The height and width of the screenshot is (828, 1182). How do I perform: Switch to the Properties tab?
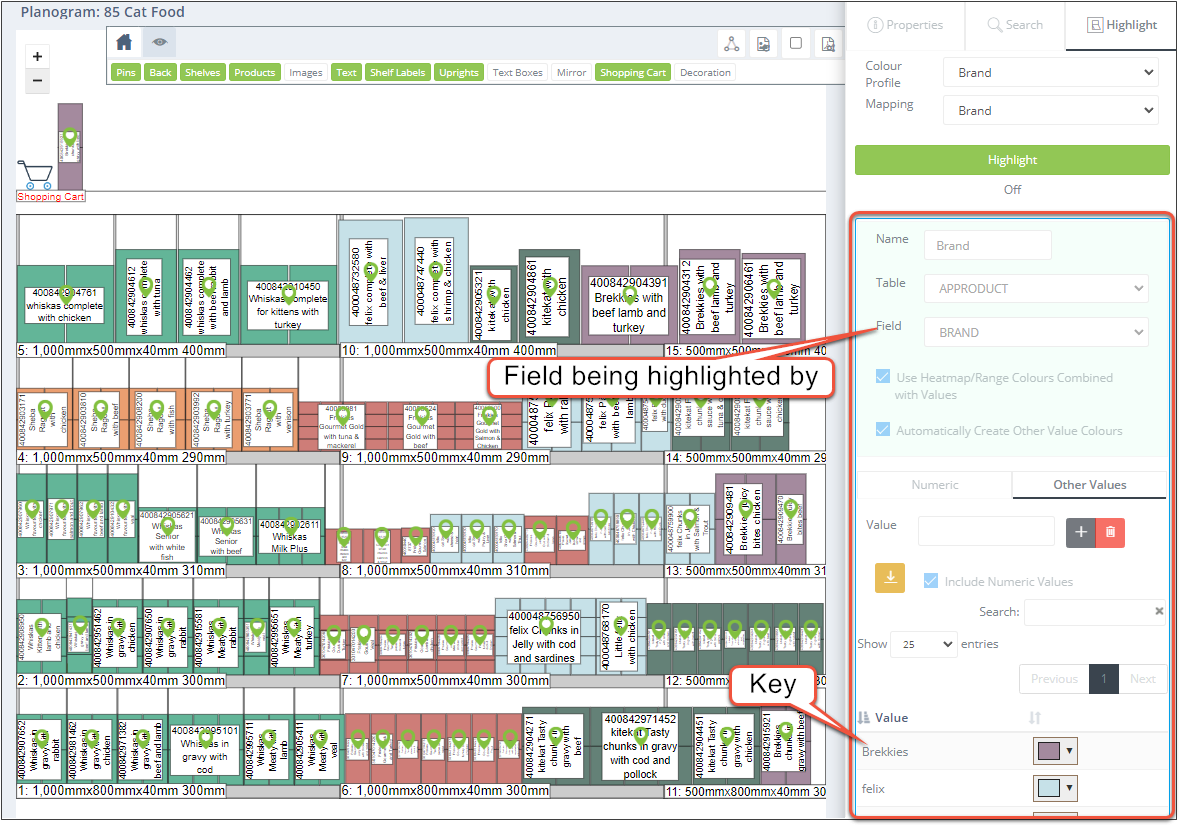click(905, 25)
